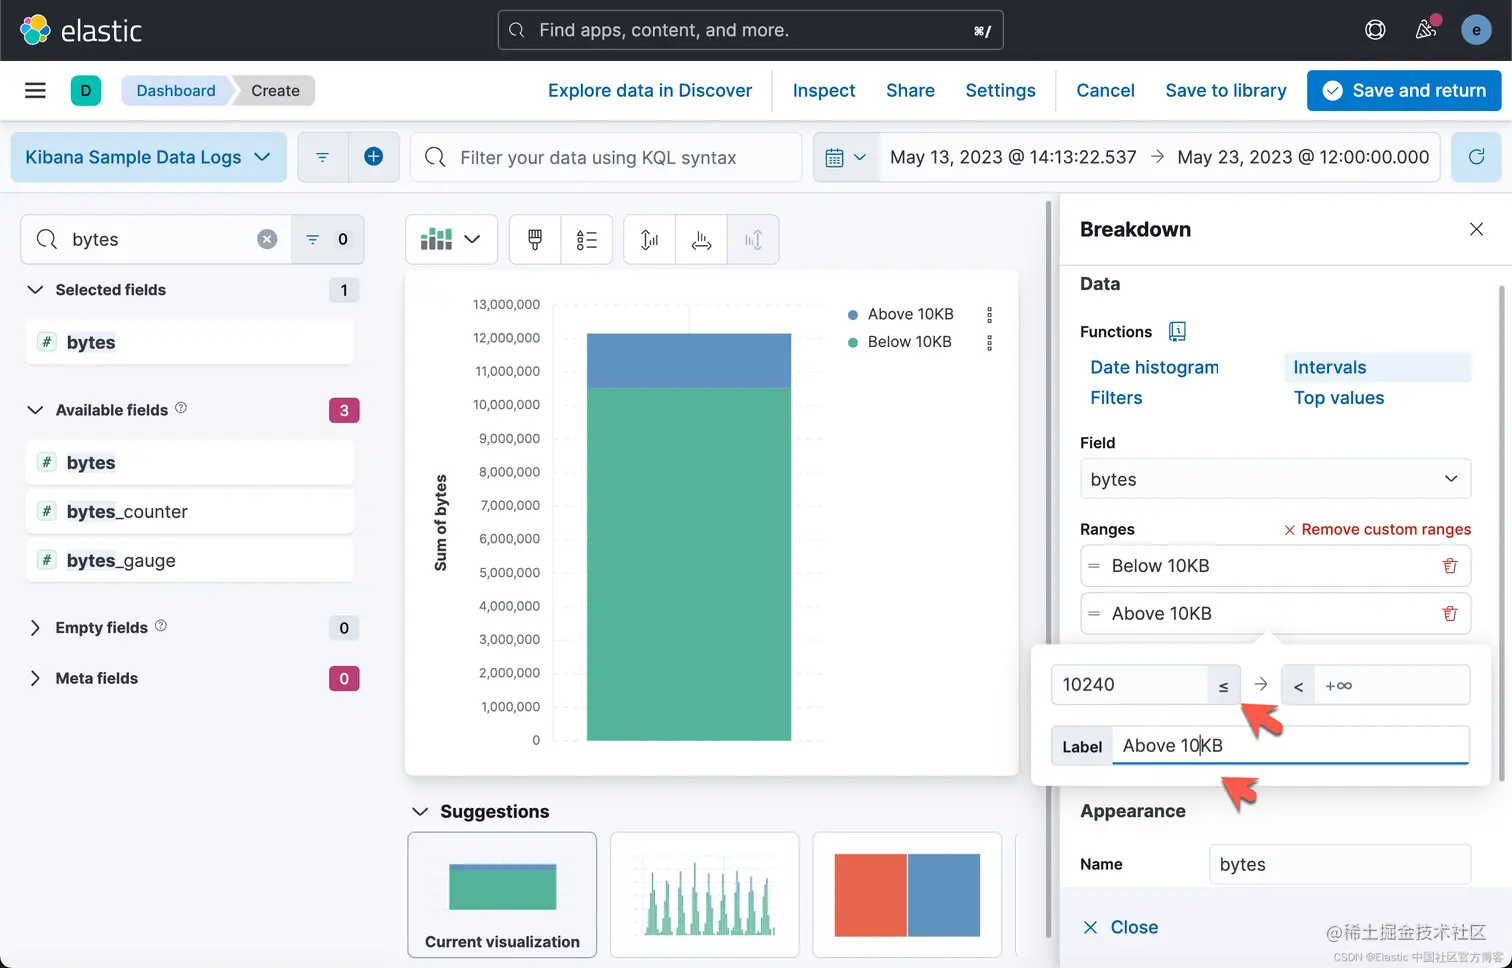1512x968 pixels.
Task: Clear the bytes field search
Action: click(267, 239)
